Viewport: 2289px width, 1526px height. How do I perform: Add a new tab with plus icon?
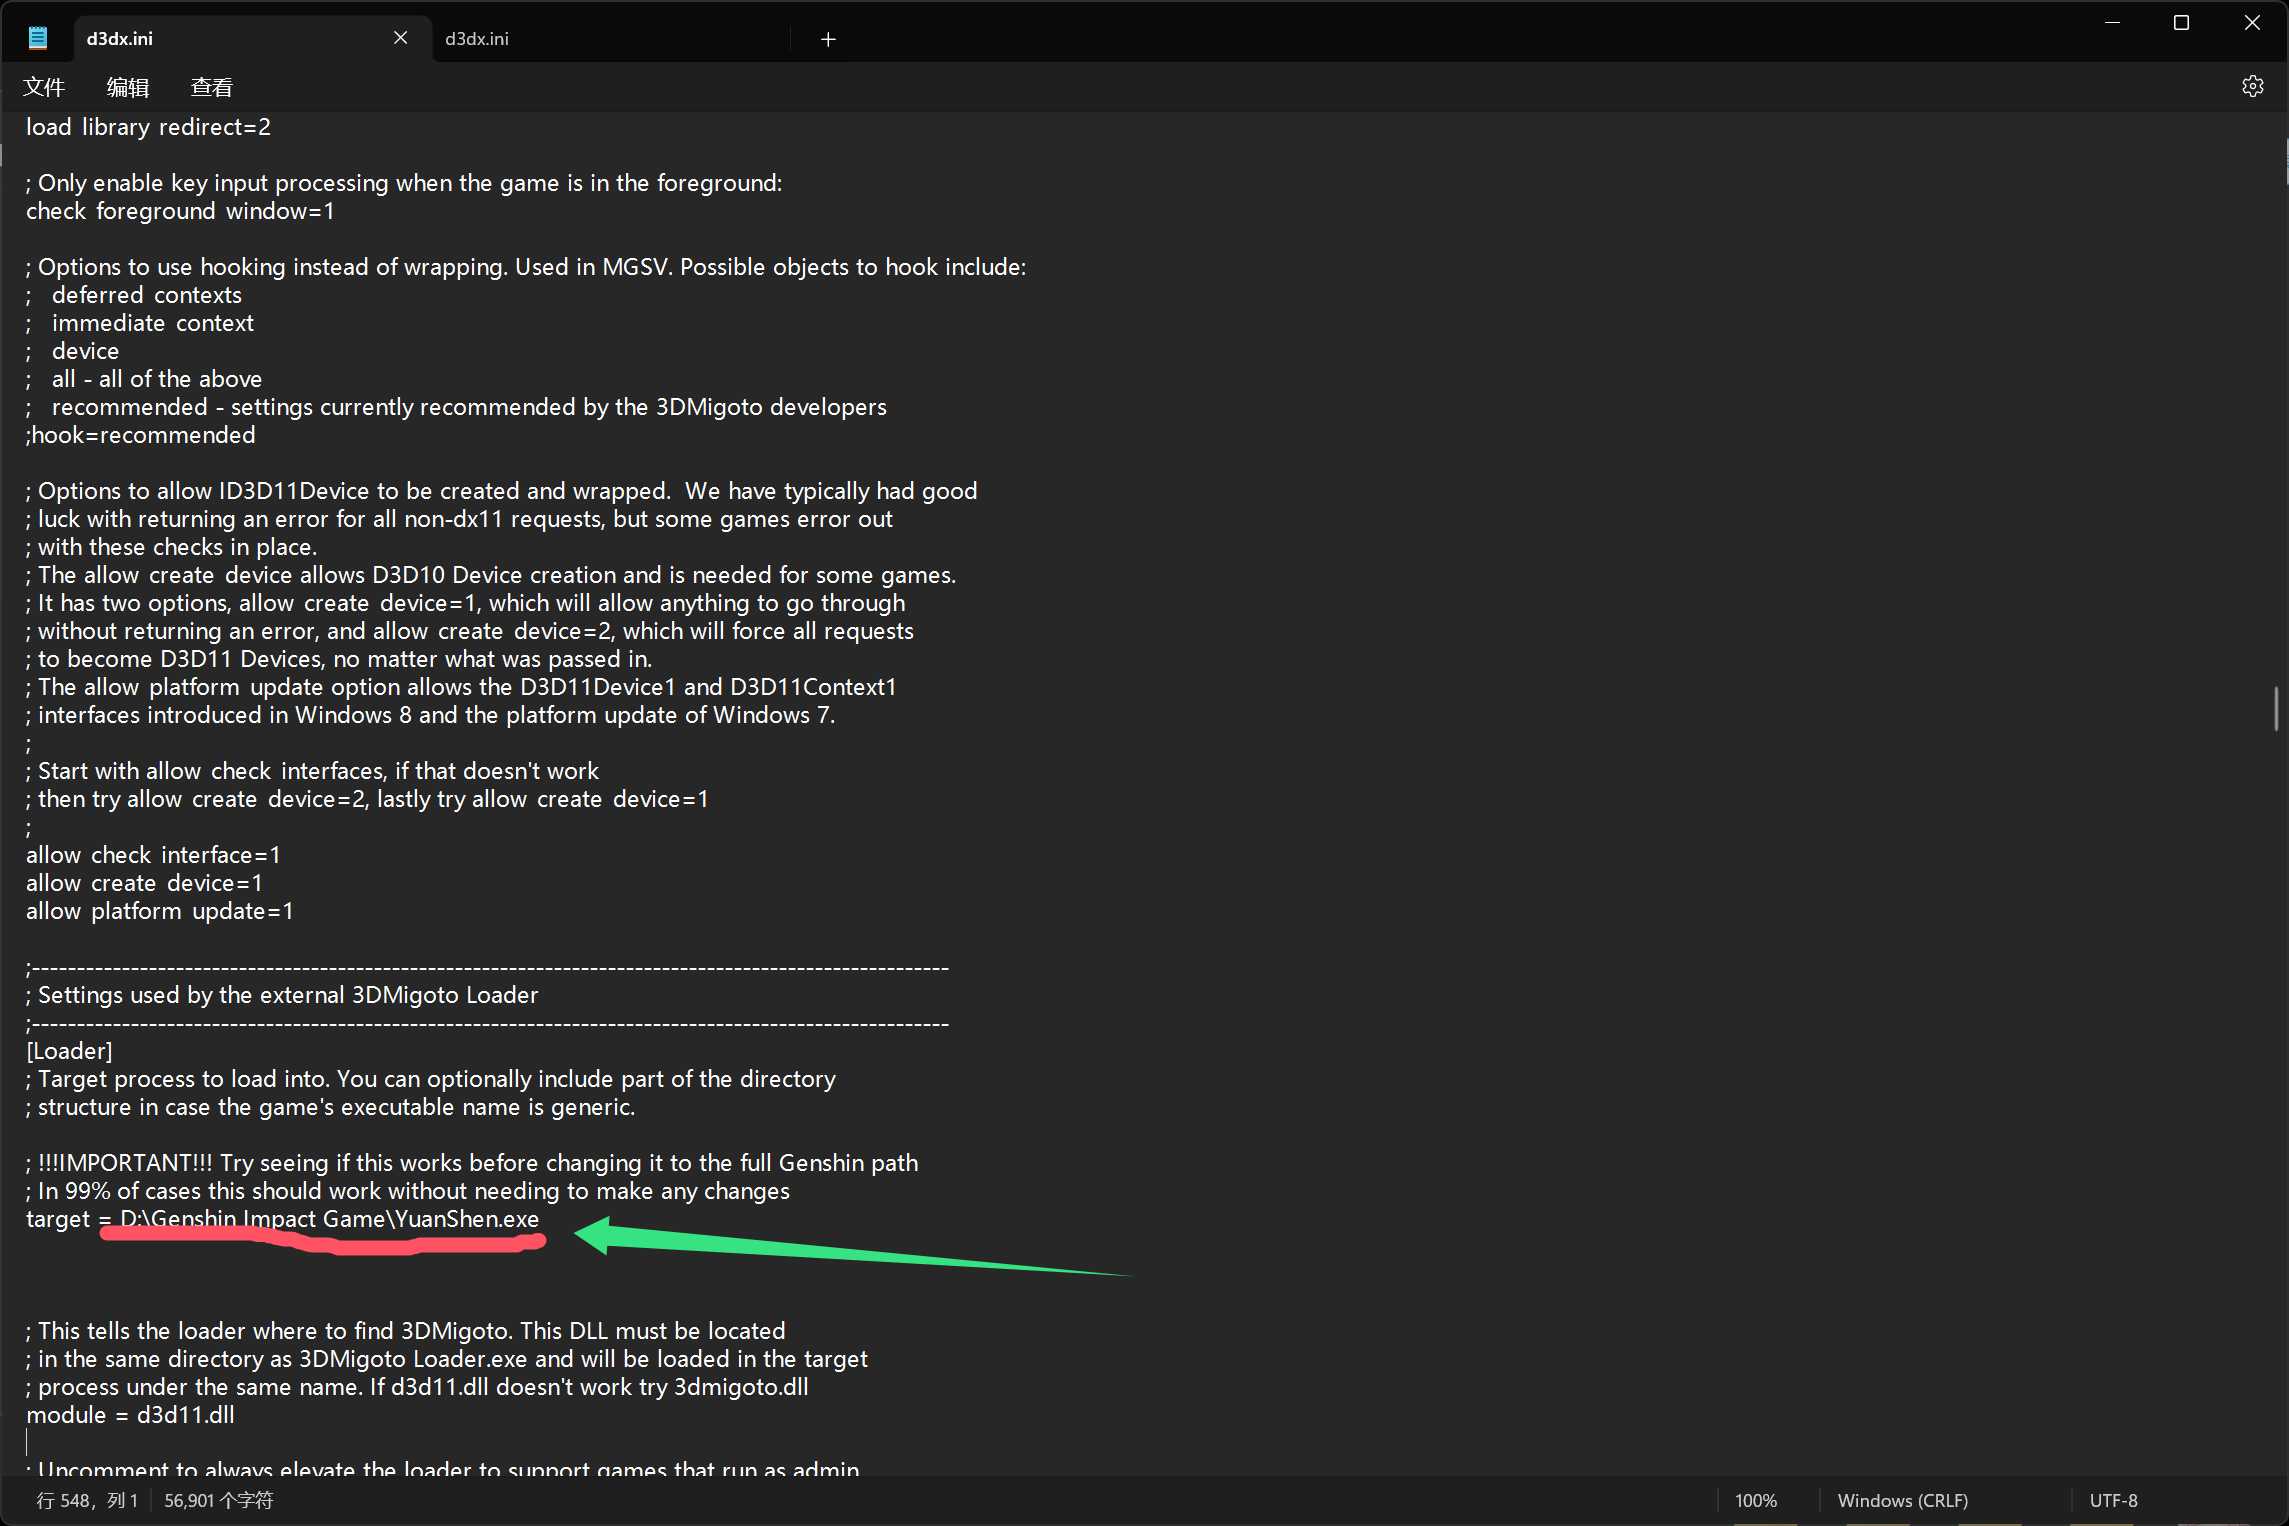828,39
